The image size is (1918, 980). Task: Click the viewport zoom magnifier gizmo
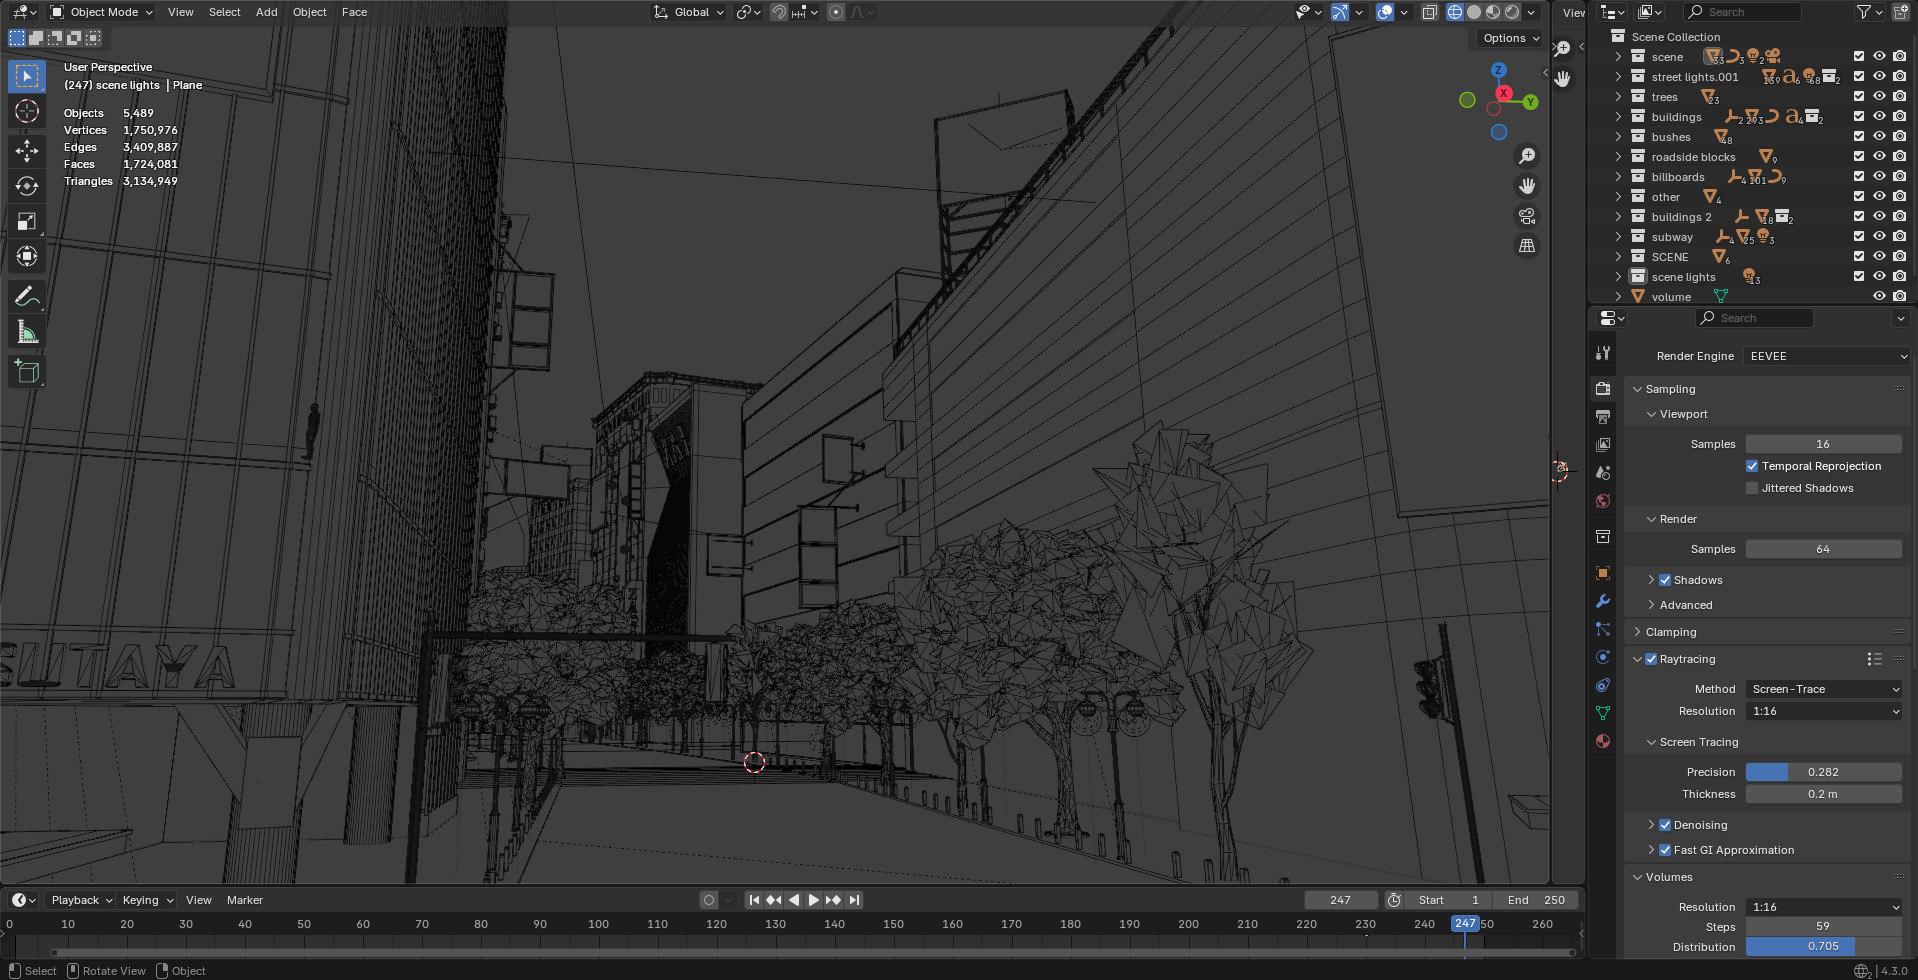[1527, 156]
